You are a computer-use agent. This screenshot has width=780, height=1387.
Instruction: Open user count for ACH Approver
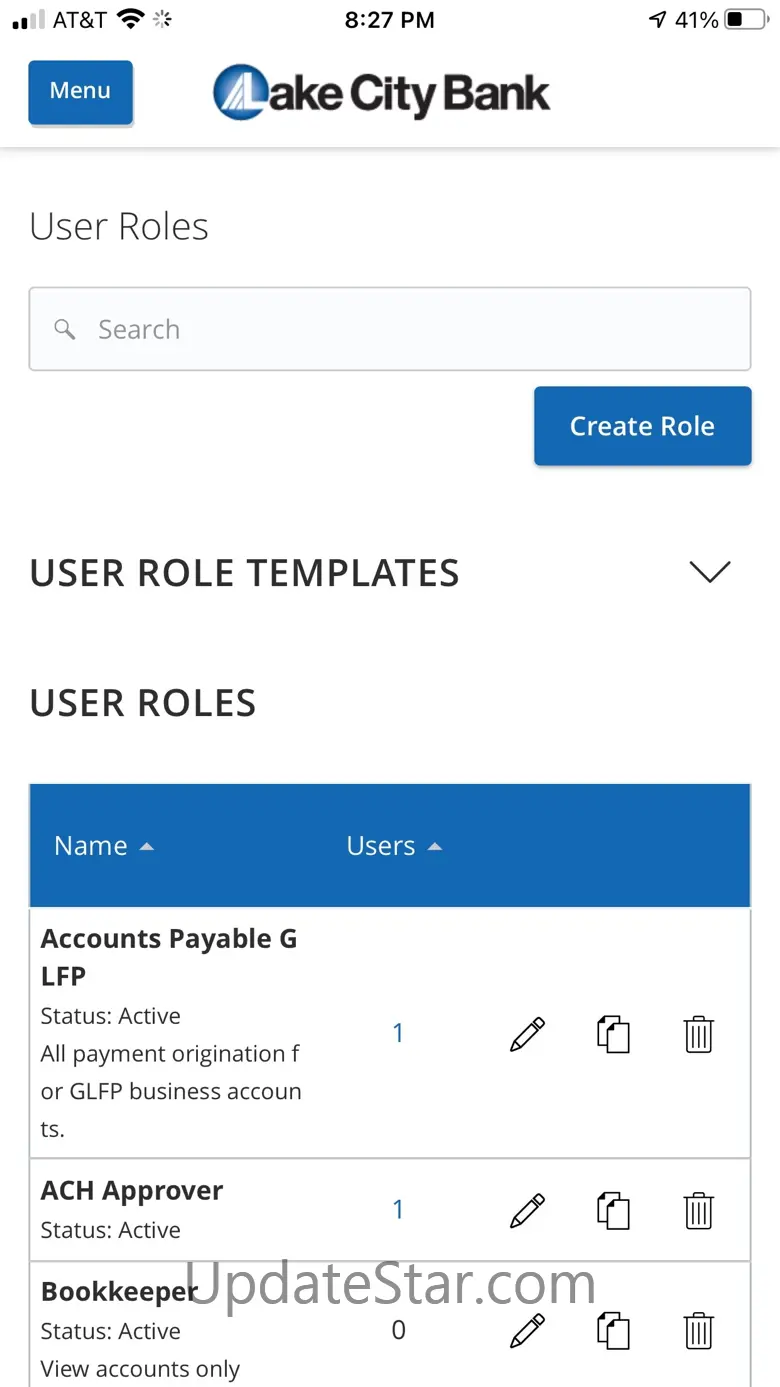tap(398, 1210)
